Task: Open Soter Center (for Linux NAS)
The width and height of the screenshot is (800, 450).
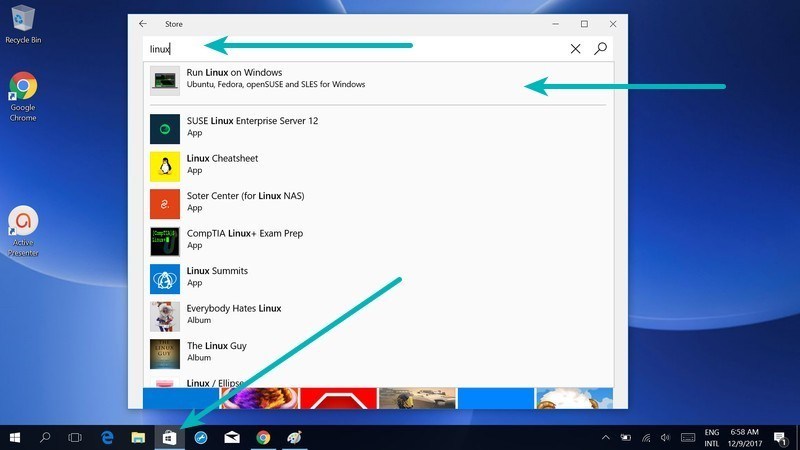Action: pyautogui.click(x=244, y=201)
